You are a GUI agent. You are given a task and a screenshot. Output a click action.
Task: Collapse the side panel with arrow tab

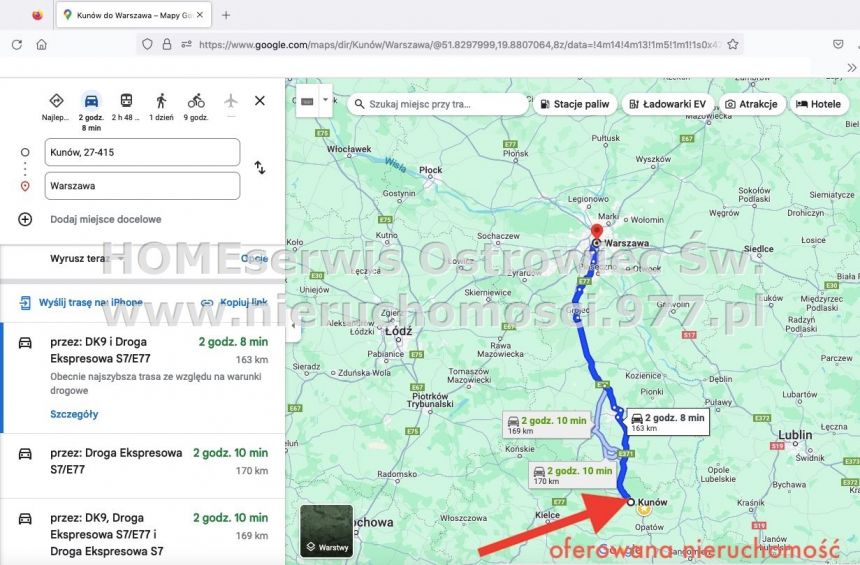(293, 325)
